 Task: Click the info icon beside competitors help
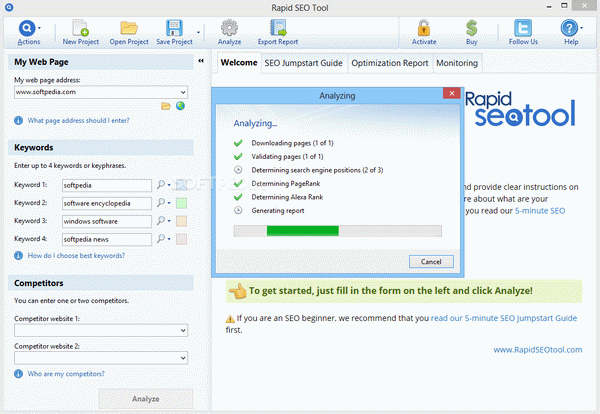18,374
